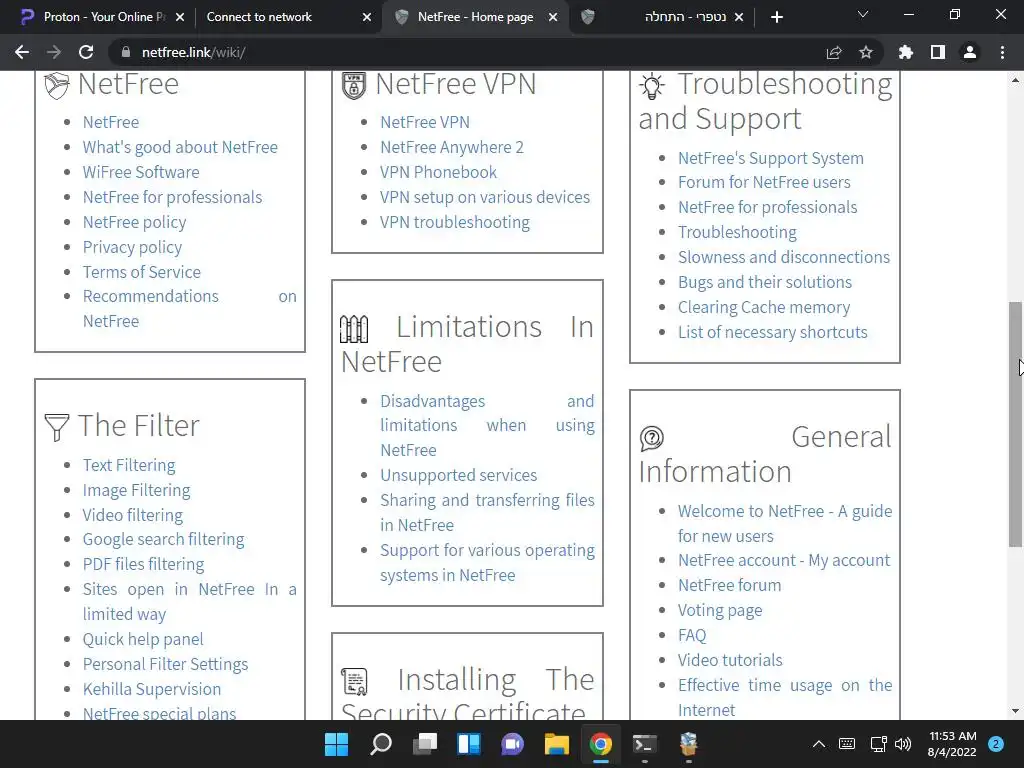Open NetFree Anywhere 2 link
This screenshot has height=768, width=1024.
(452, 147)
